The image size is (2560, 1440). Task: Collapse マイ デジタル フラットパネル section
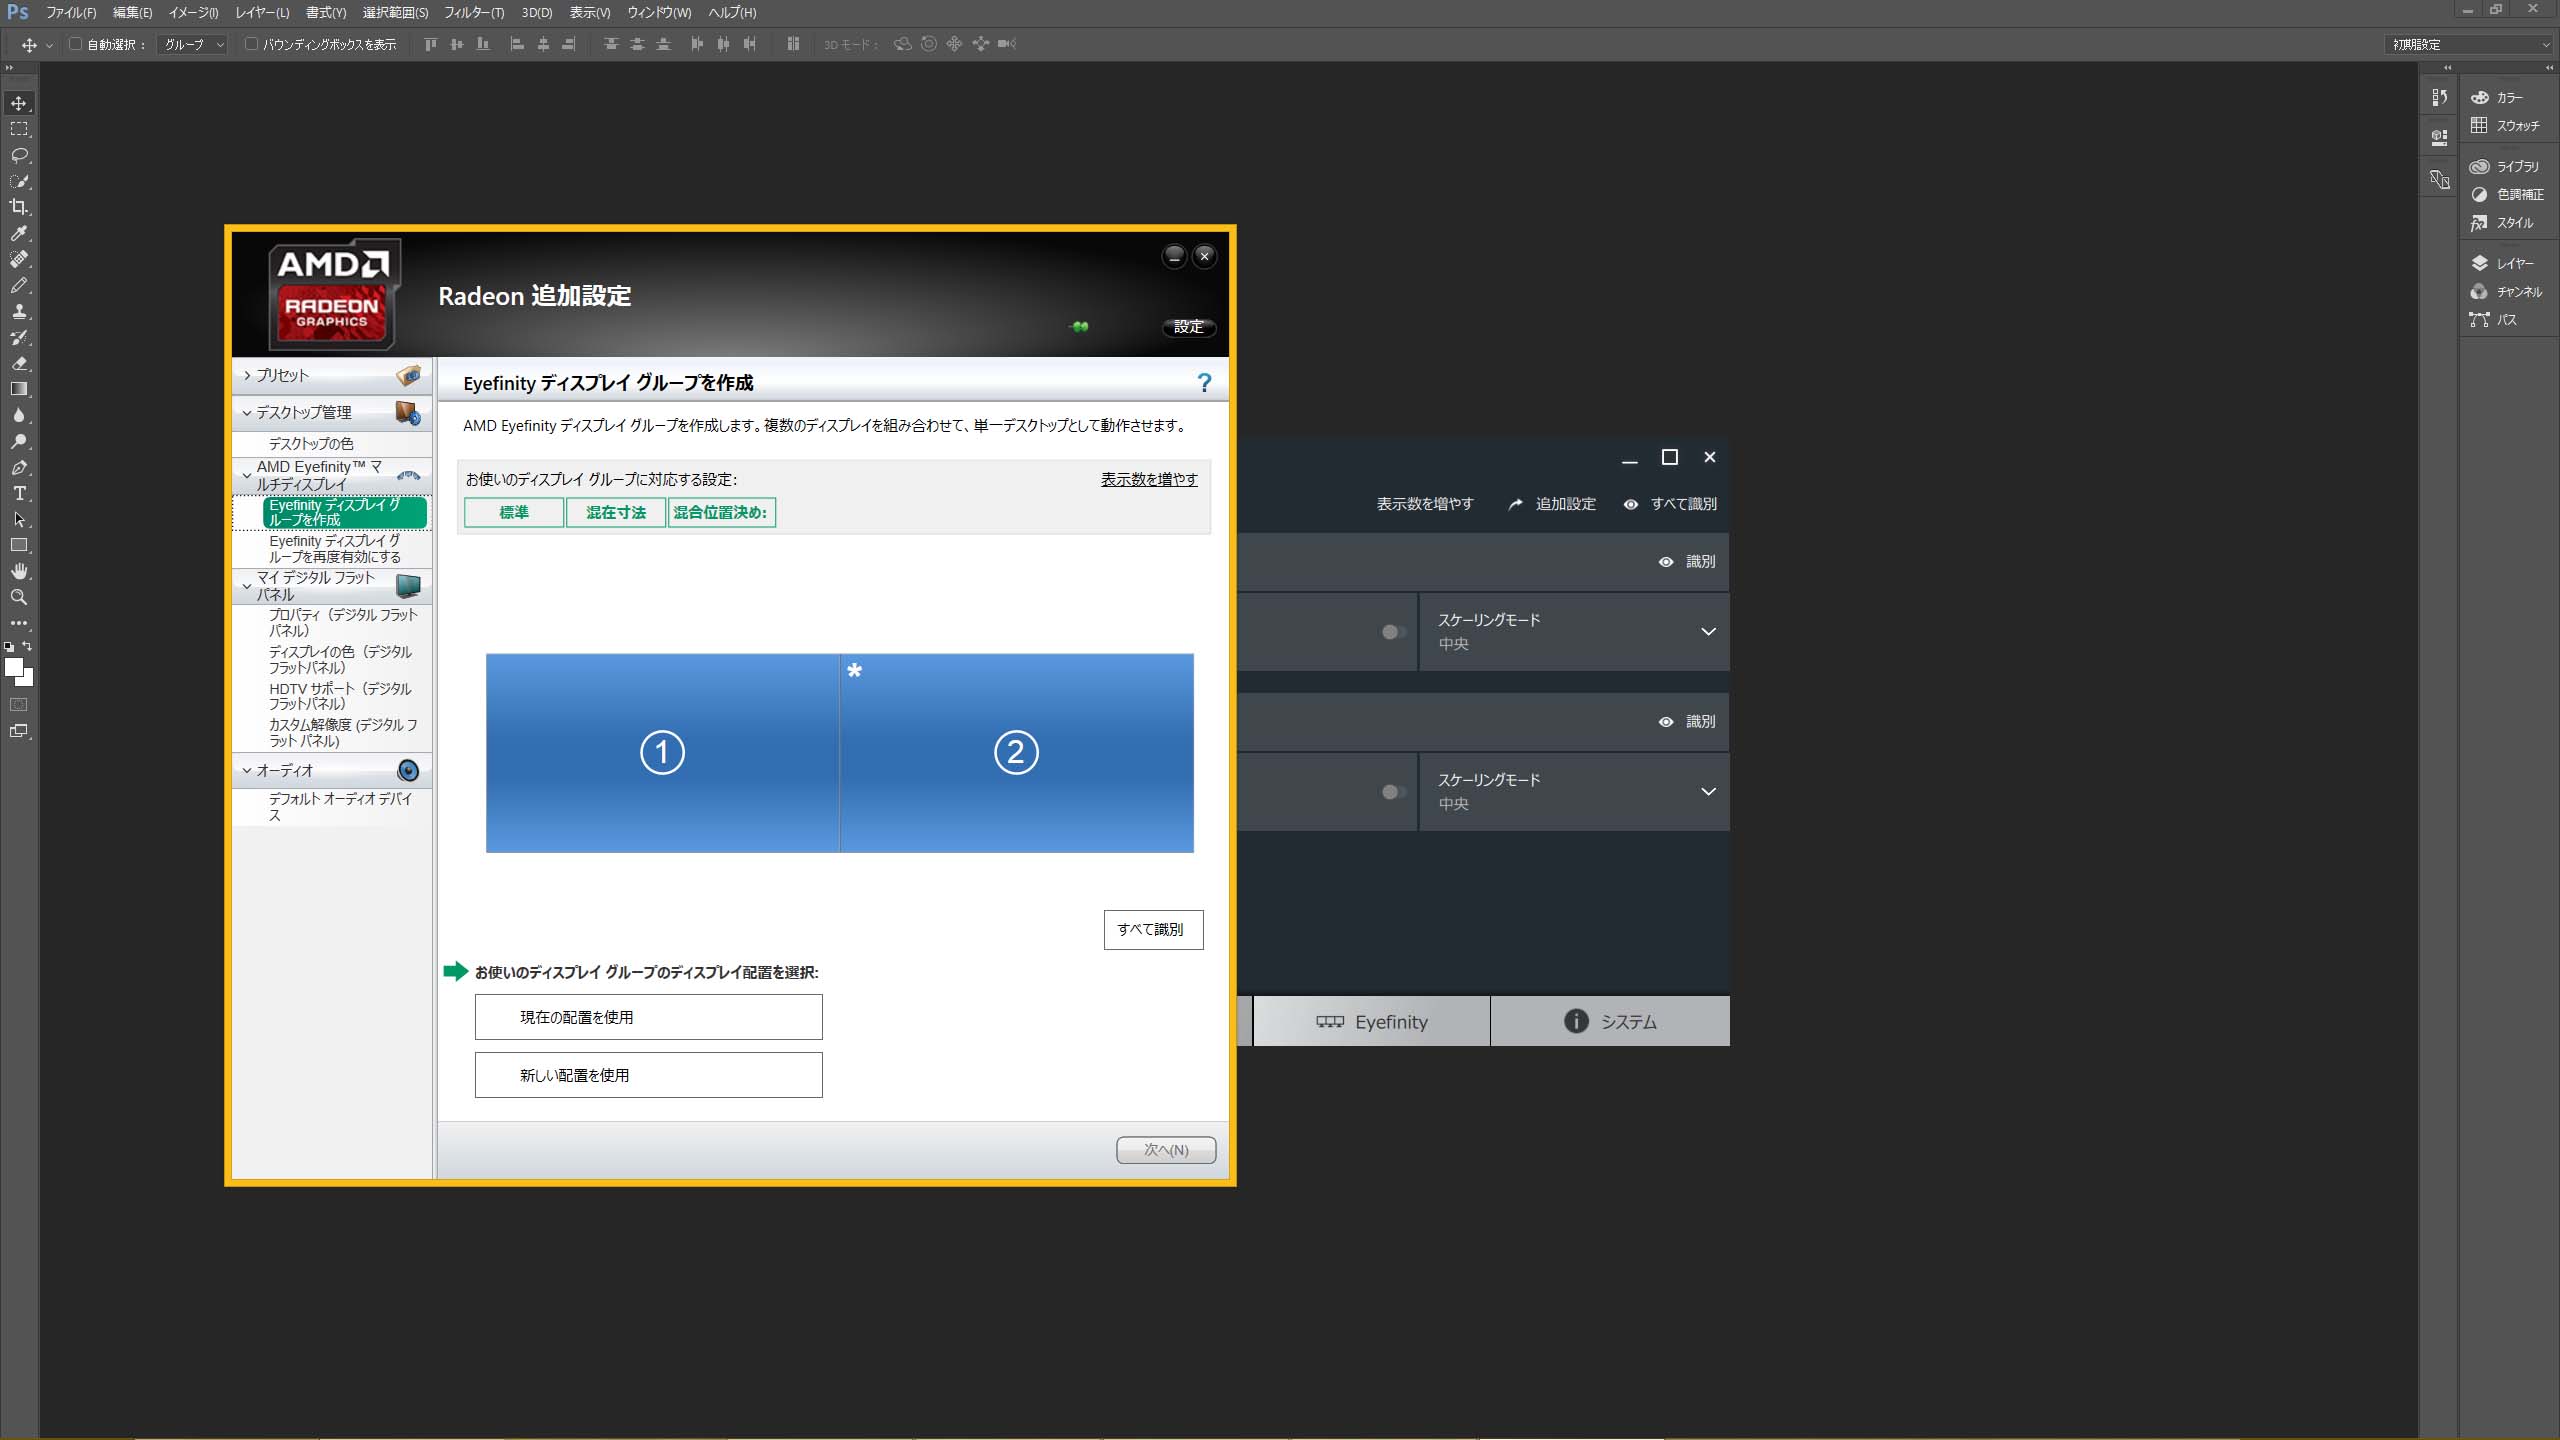(332, 586)
